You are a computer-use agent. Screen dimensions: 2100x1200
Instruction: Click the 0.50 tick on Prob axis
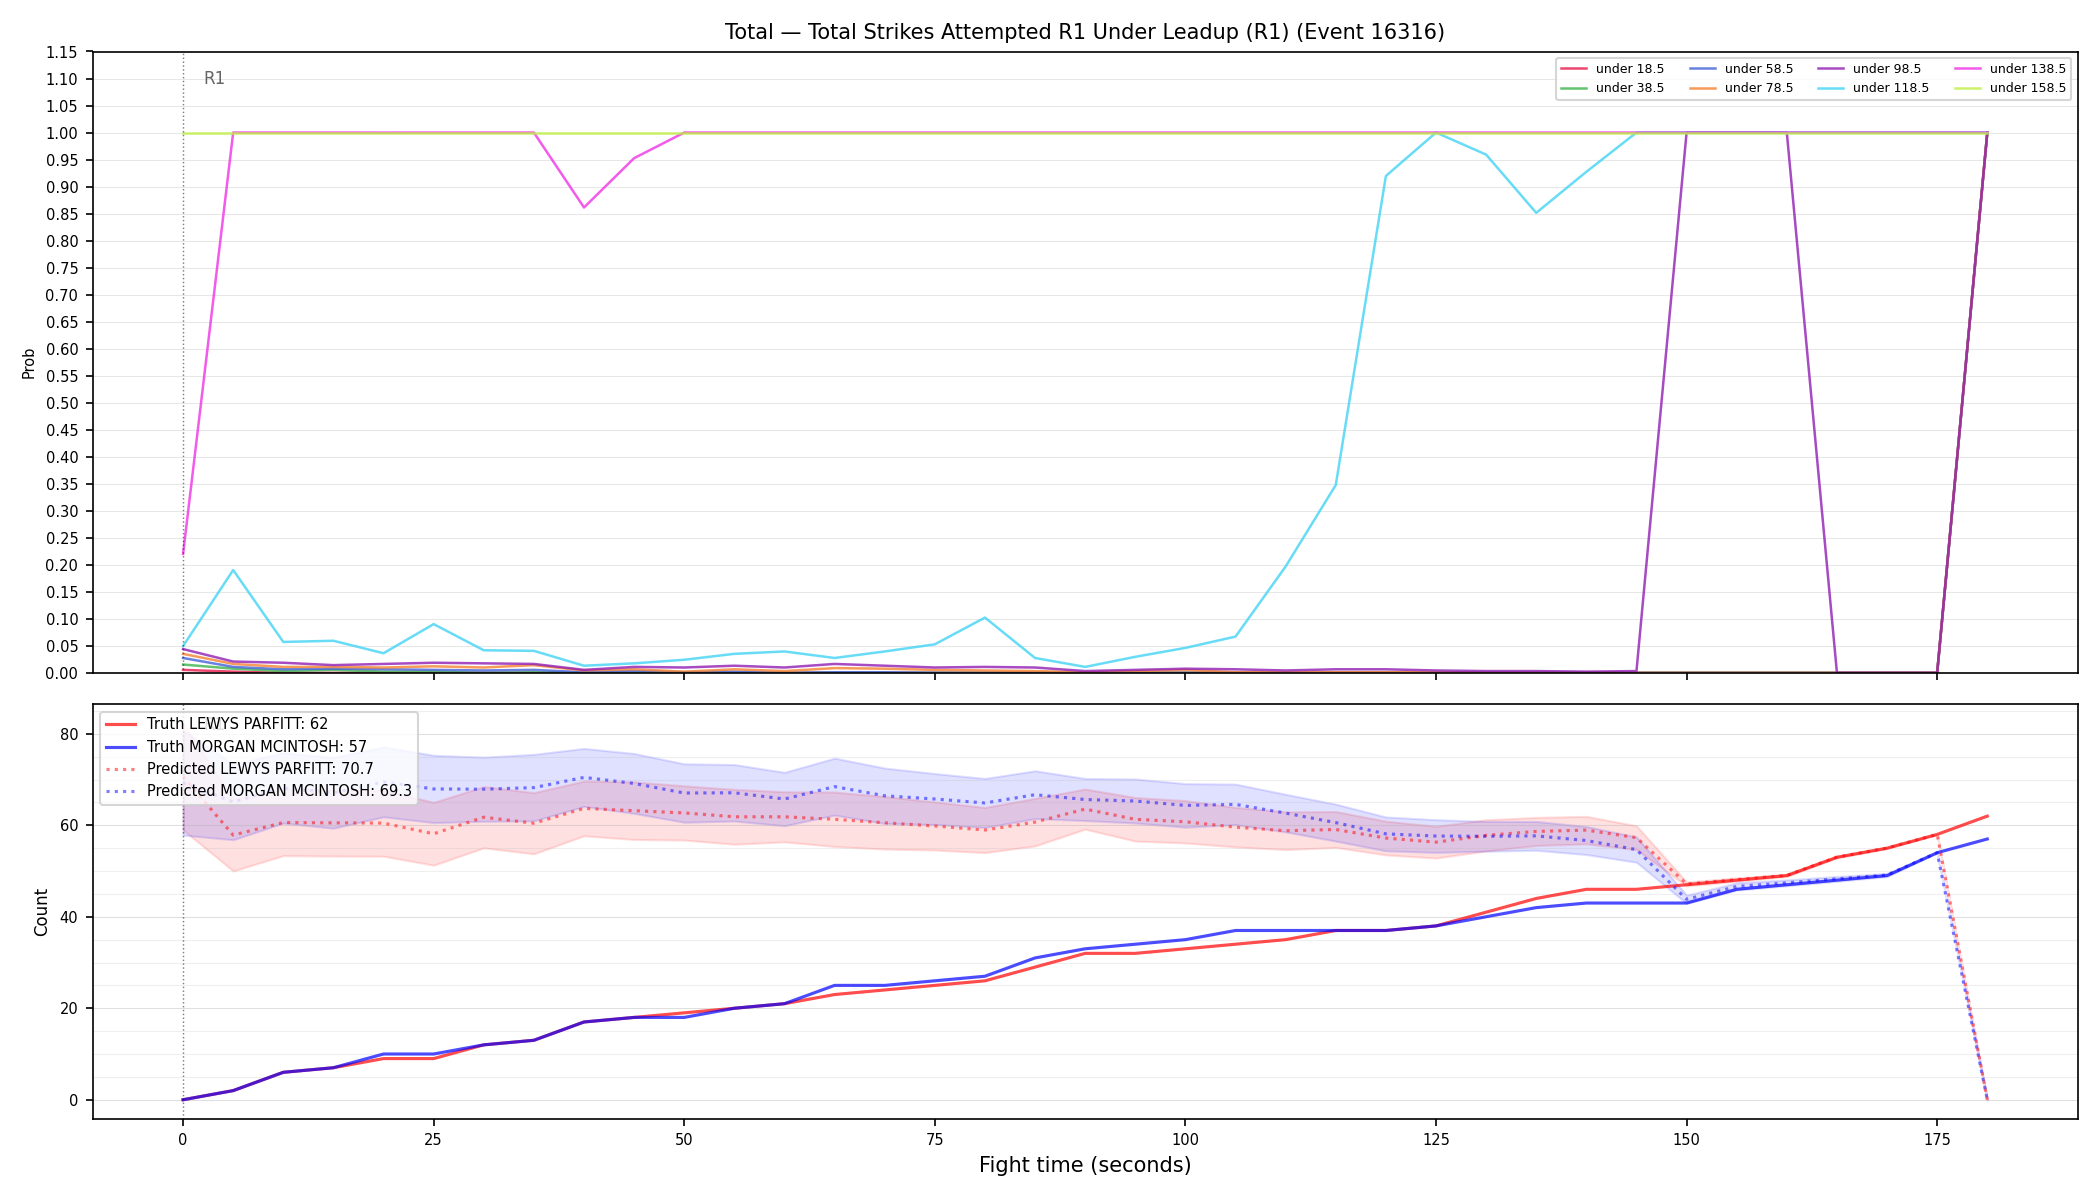coord(62,403)
